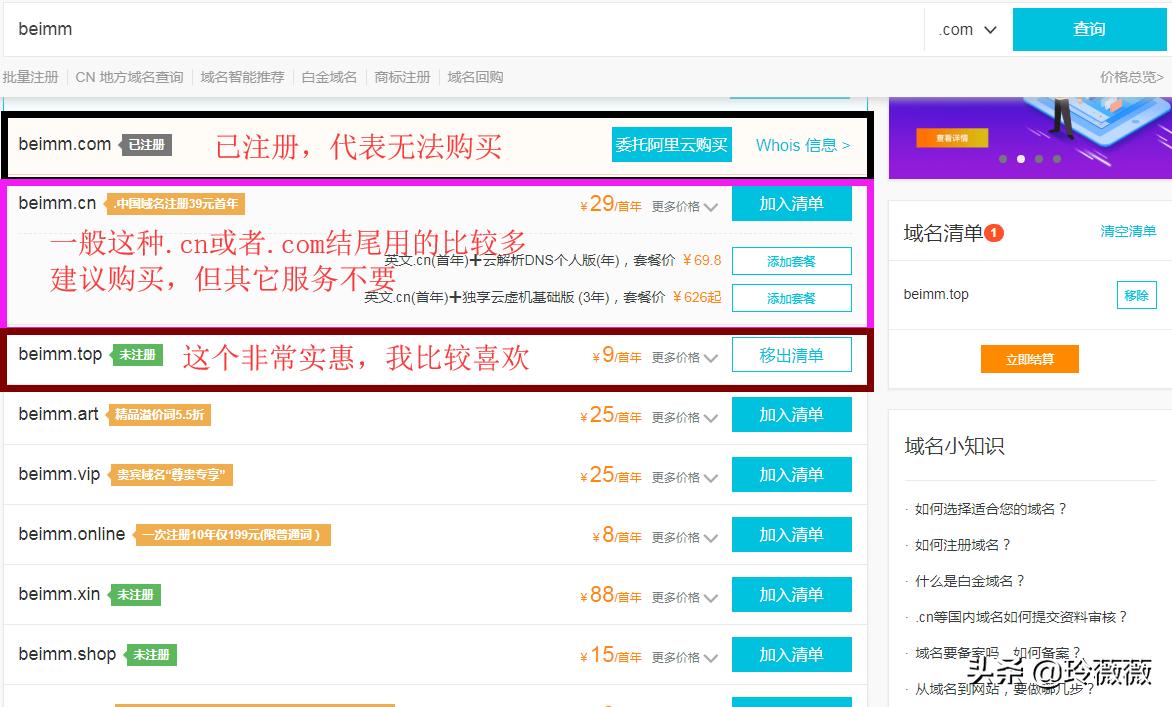Add beimm.cn to the list

pyautogui.click(x=791, y=204)
